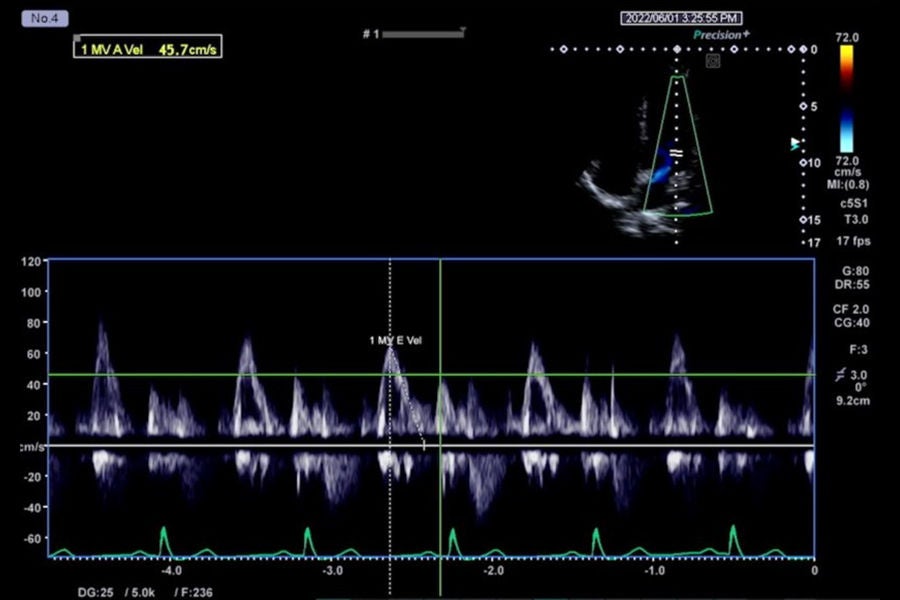Click the white dotted vertical caliper line
The height and width of the screenshot is (600, 900).
390,428
